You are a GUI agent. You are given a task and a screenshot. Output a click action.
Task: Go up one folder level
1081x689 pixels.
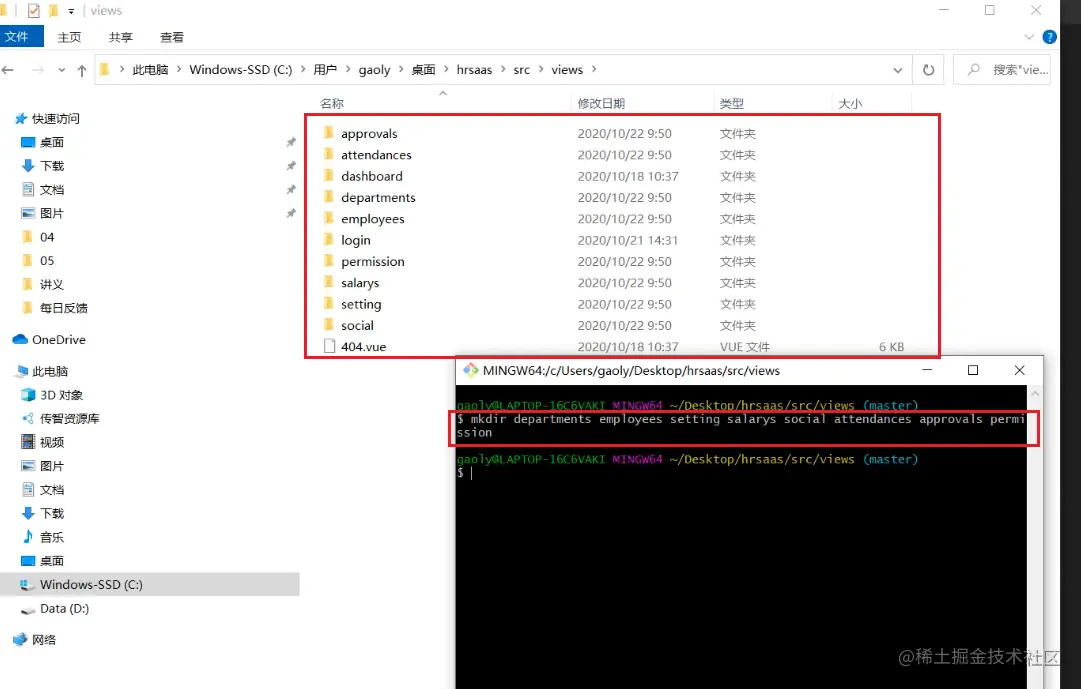[82, 70]
